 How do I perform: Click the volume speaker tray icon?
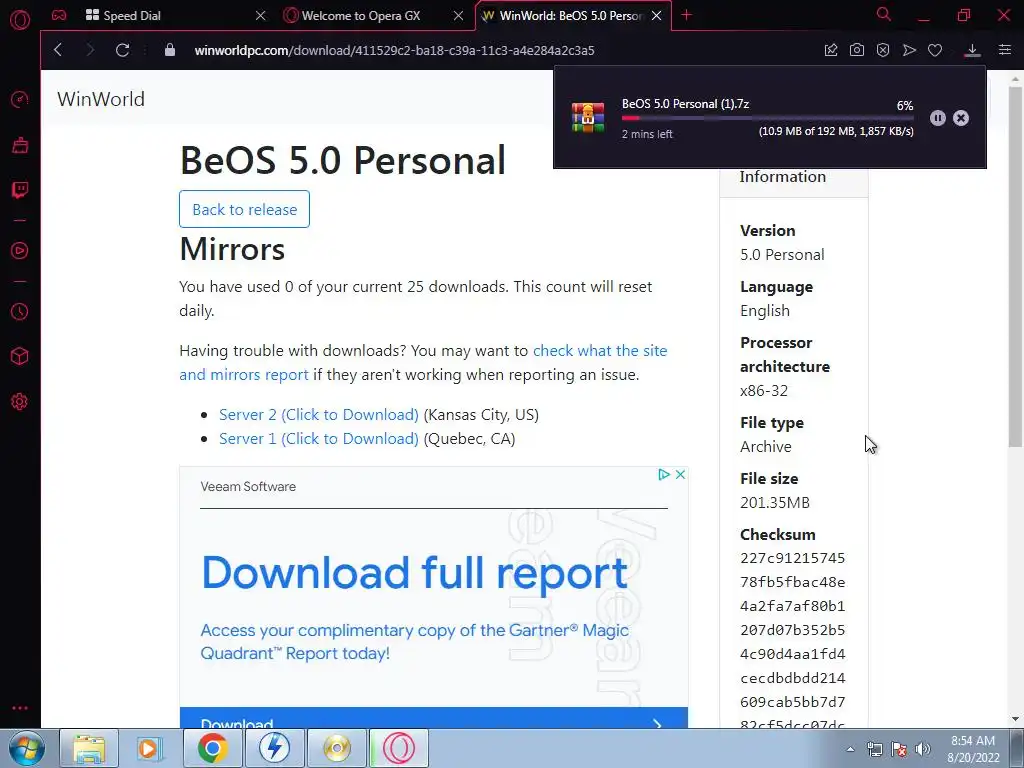click(x=923, y=749)
